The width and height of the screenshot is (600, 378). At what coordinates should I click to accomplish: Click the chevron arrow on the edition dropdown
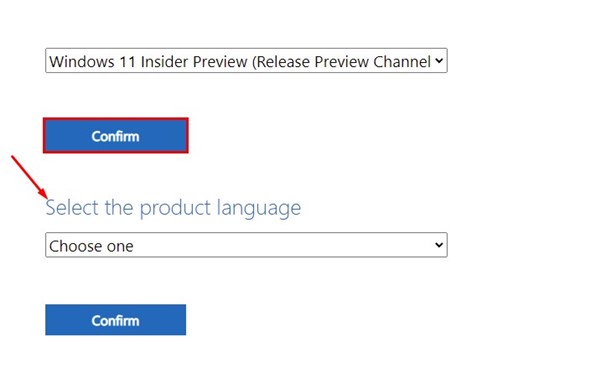439,60
